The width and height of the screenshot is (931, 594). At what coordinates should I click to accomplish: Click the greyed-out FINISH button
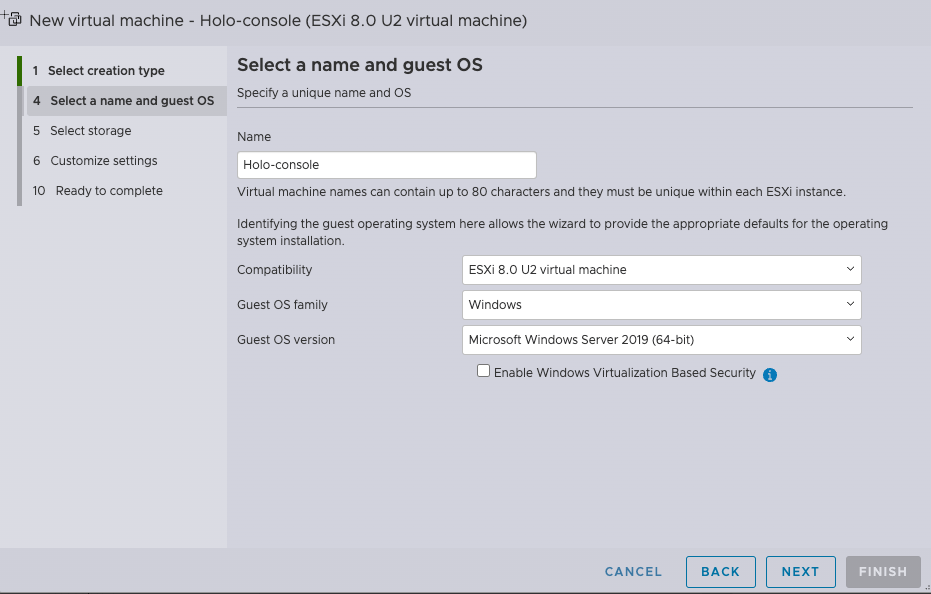click(882, 572)
